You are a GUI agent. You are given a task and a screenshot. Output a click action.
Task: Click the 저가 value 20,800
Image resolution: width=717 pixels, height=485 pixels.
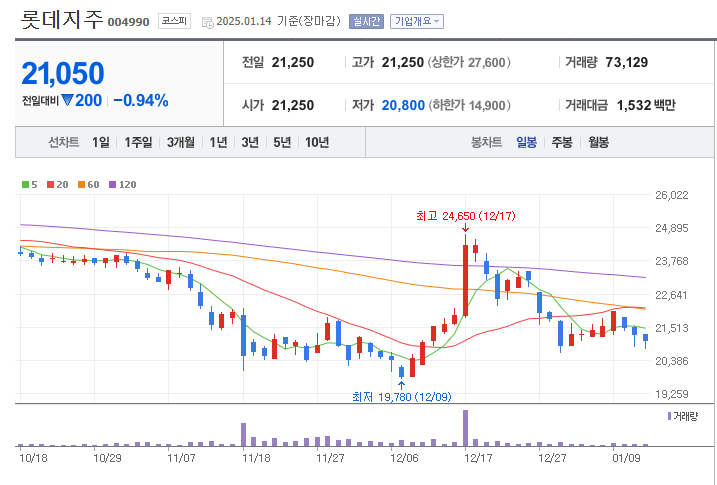pos(403,105)
